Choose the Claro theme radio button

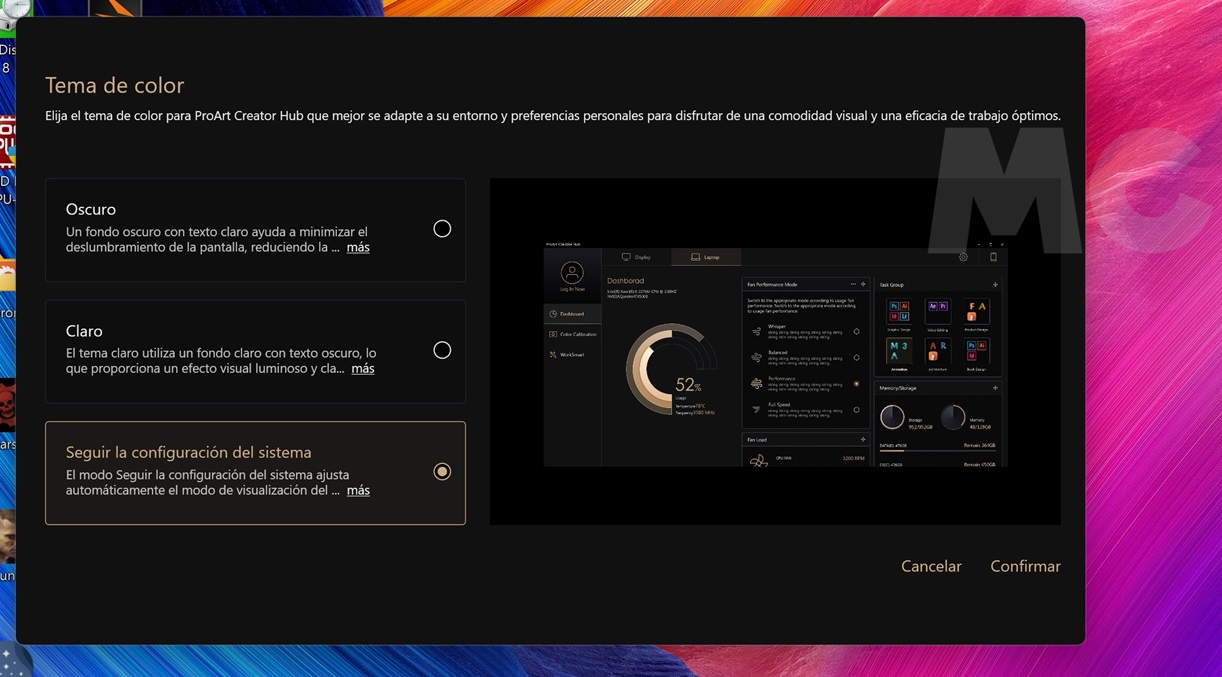coord(442,350)
